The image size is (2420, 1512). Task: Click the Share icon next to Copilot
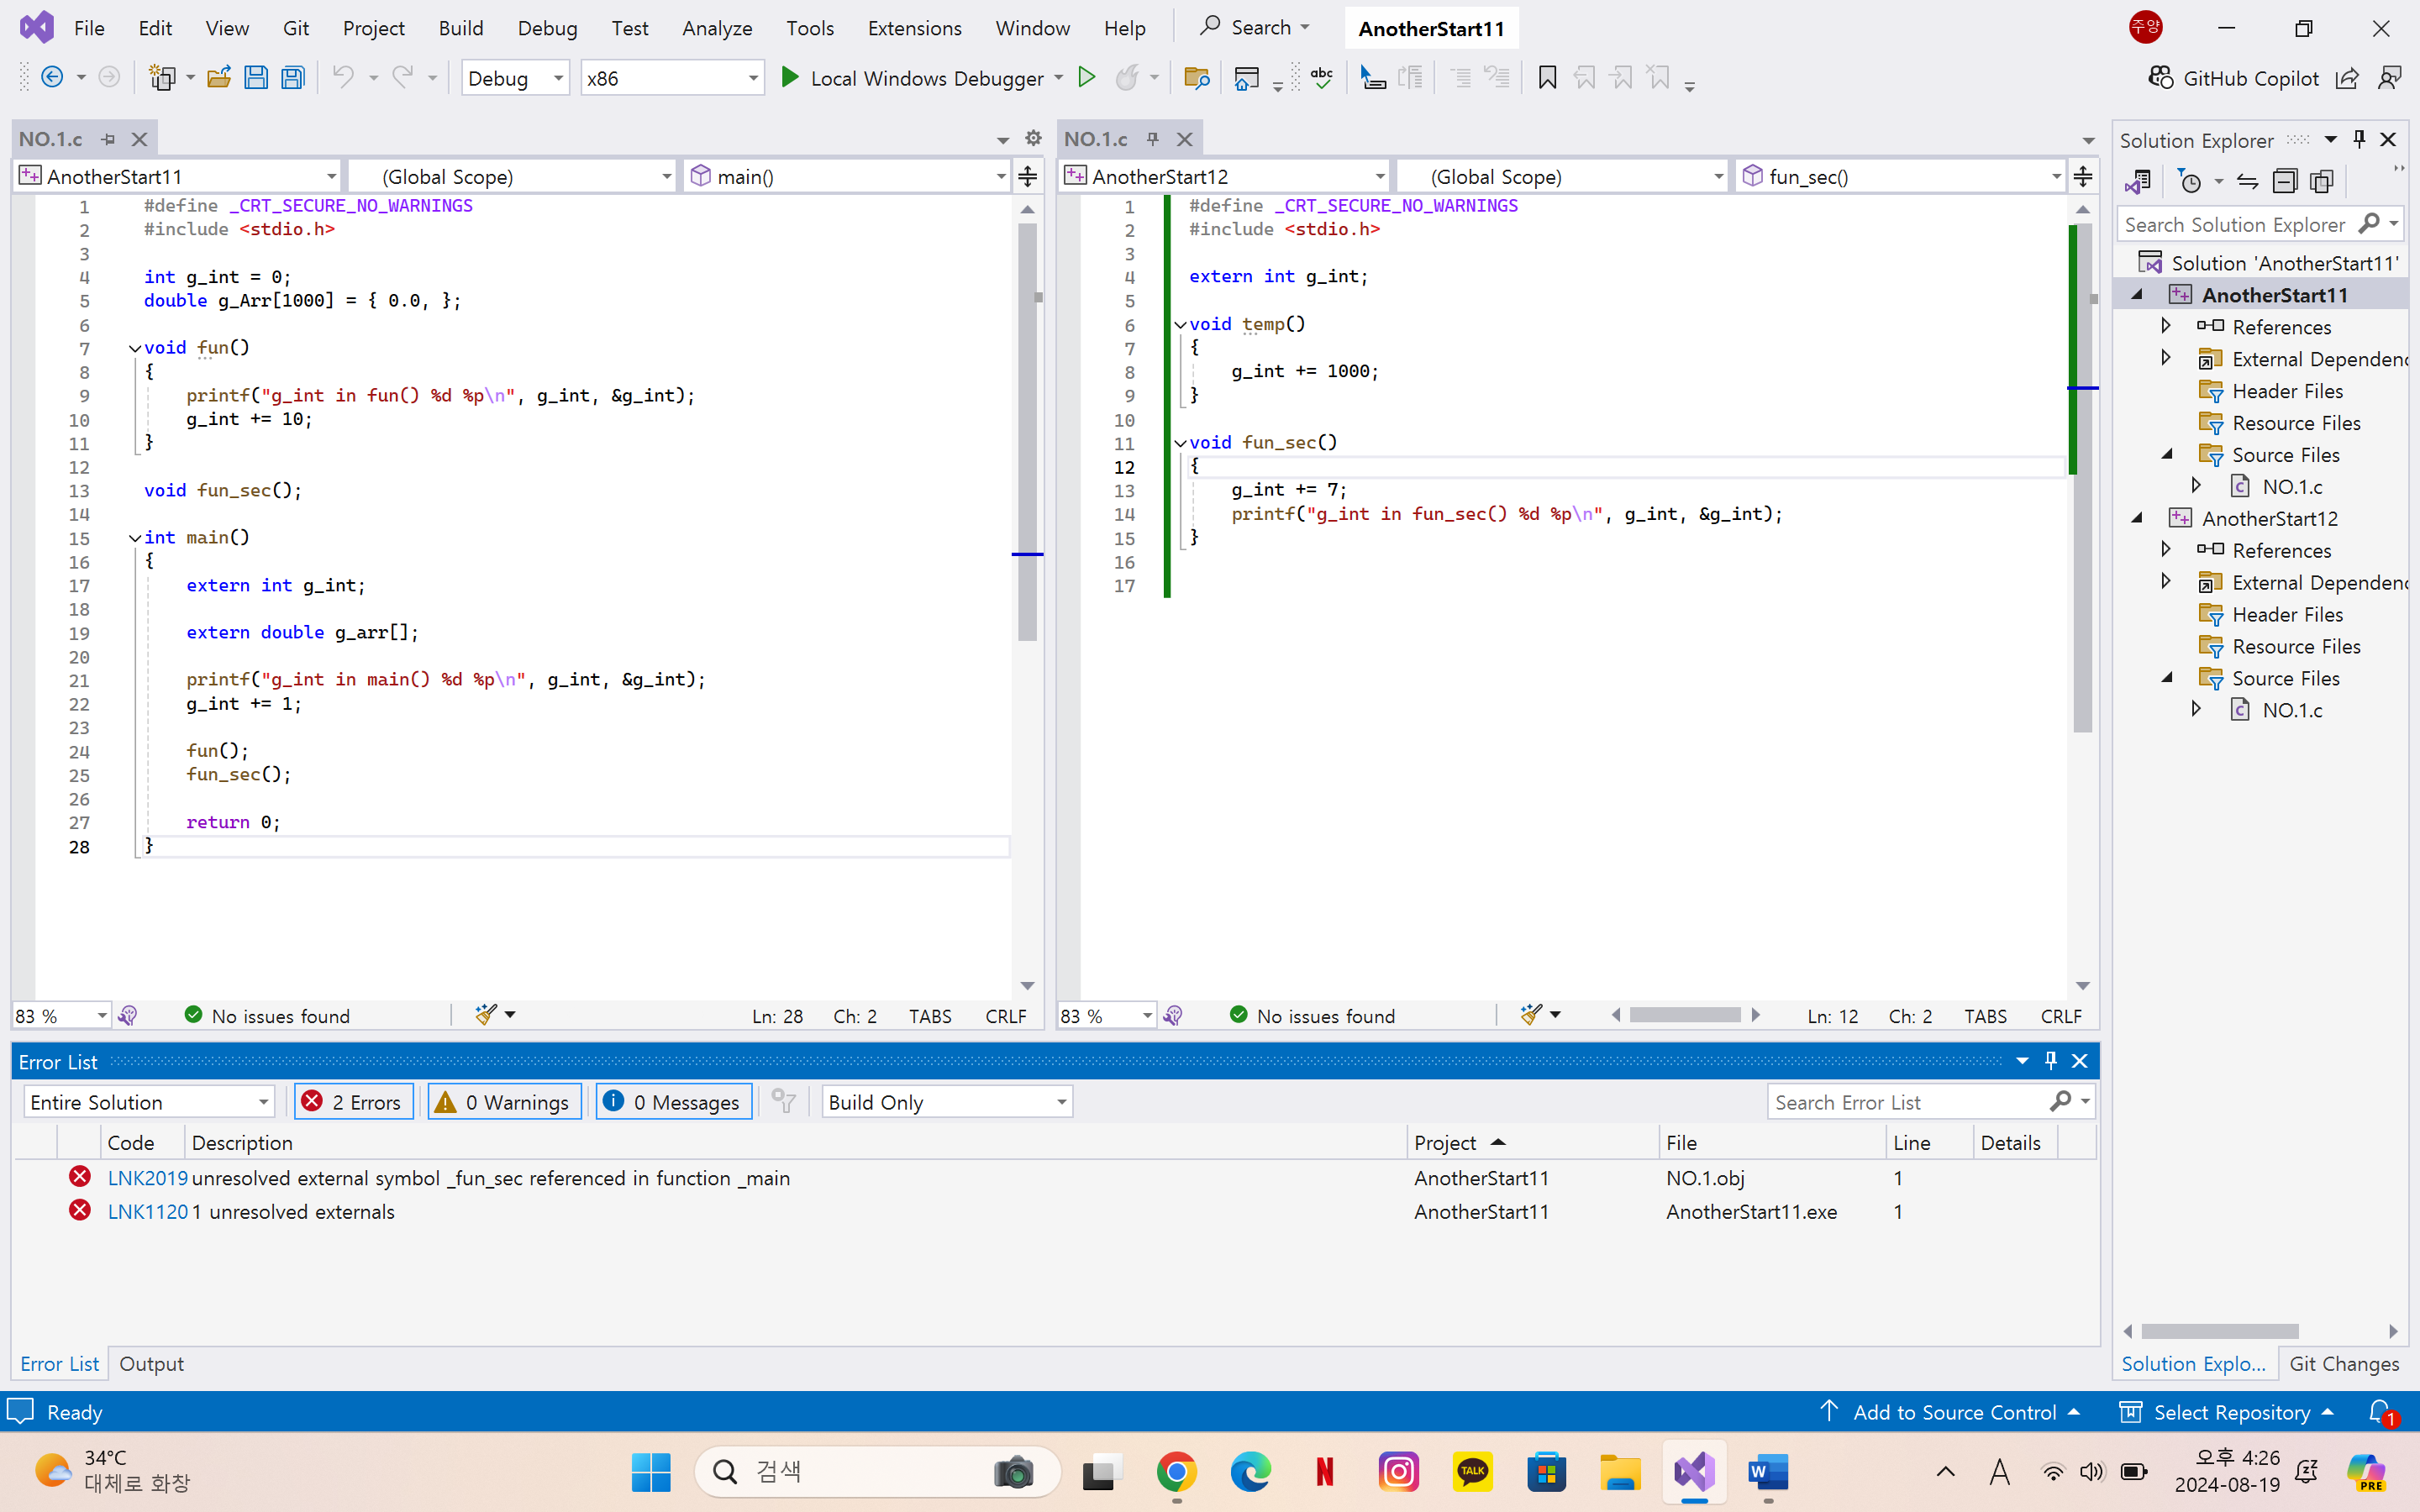coord(2347,78)
